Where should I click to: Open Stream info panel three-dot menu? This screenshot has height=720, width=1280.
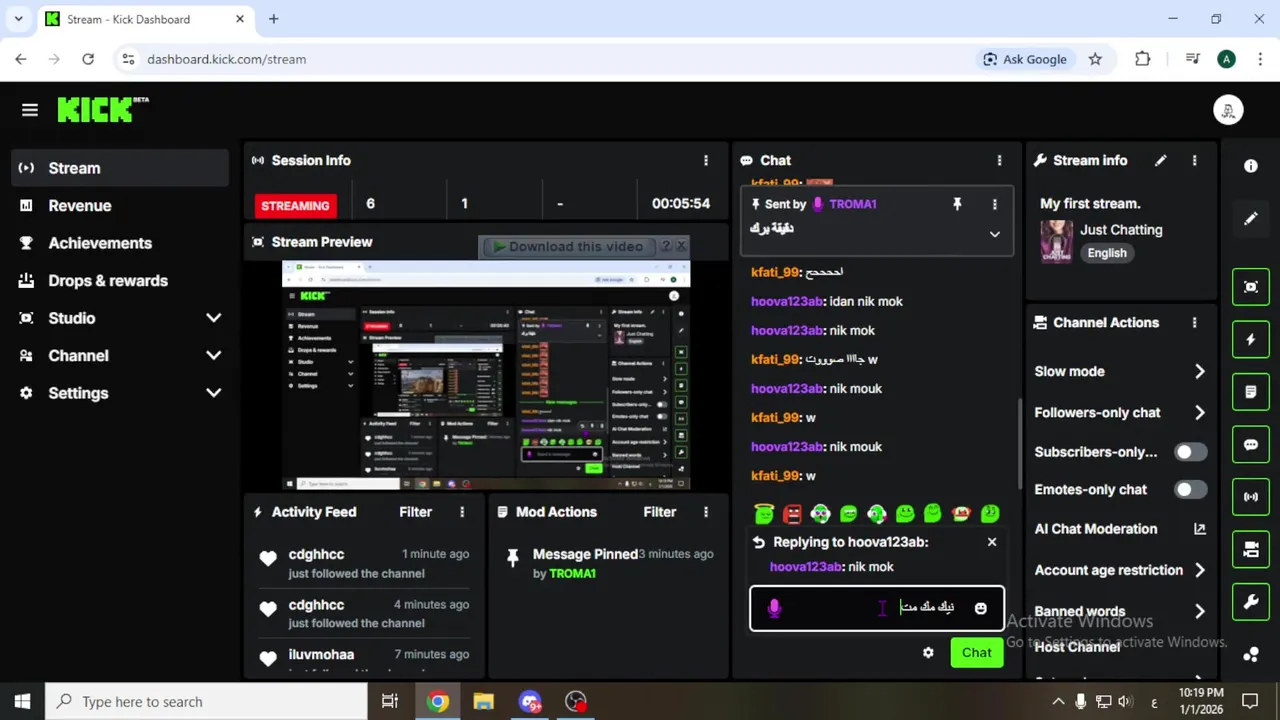pos(1194,160)
